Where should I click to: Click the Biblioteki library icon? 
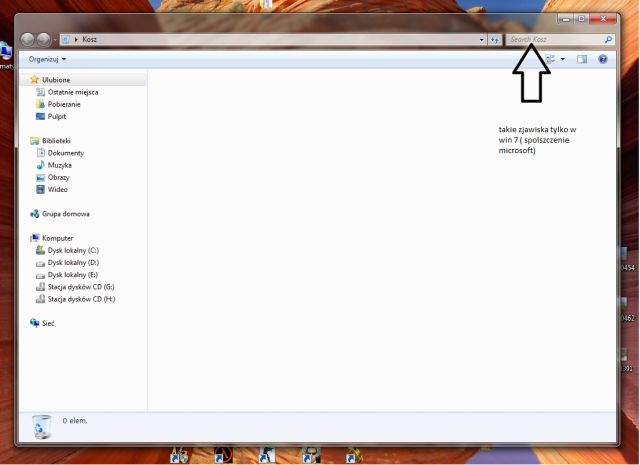click(35, 141)
